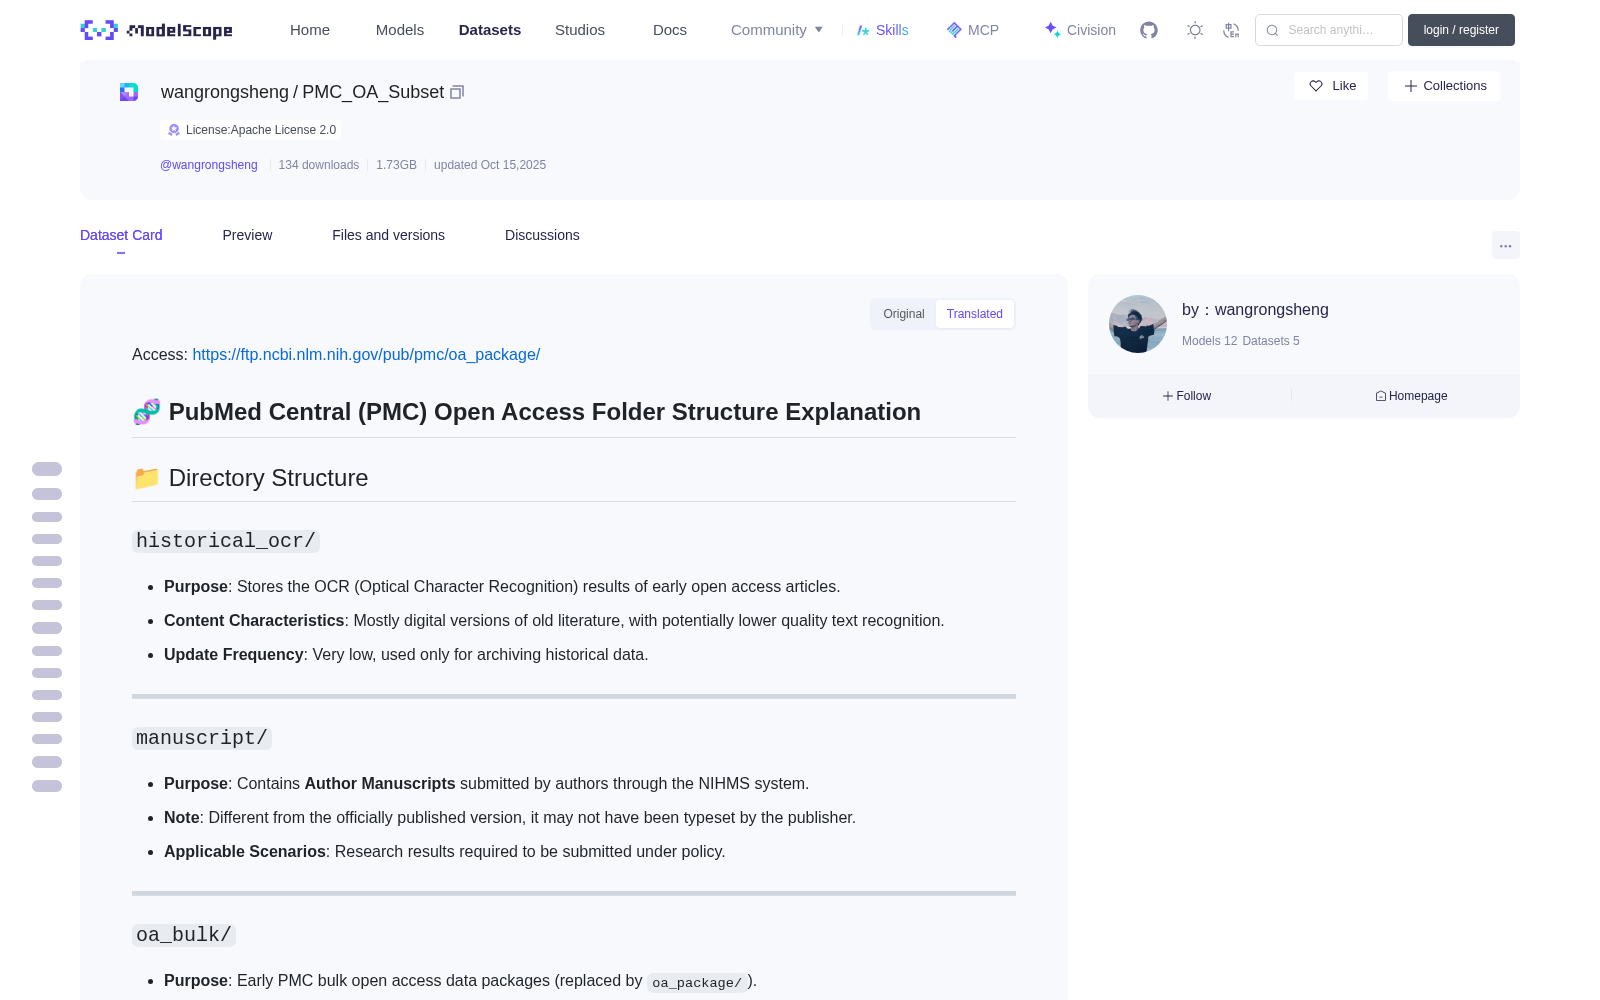This screenshot has width=1600, height=1000.
Task: Go to the Models page
Action: pos(400,30)
